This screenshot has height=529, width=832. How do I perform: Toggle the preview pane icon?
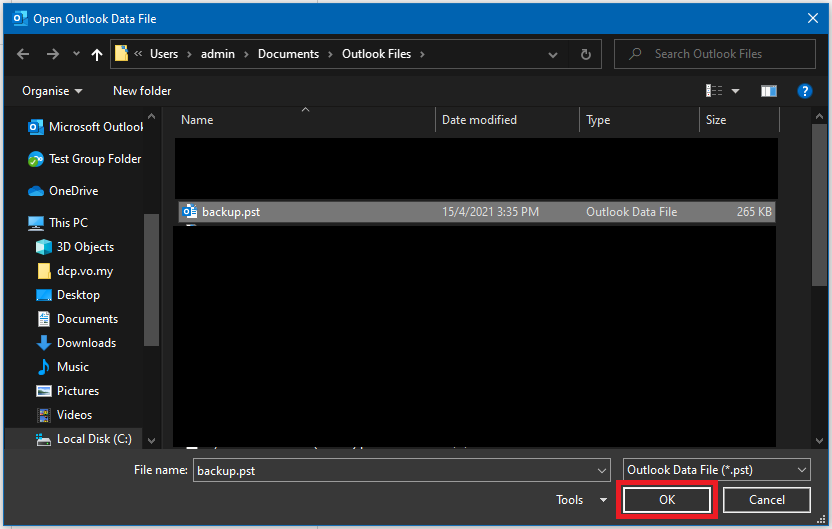click(x=768, y=91)
